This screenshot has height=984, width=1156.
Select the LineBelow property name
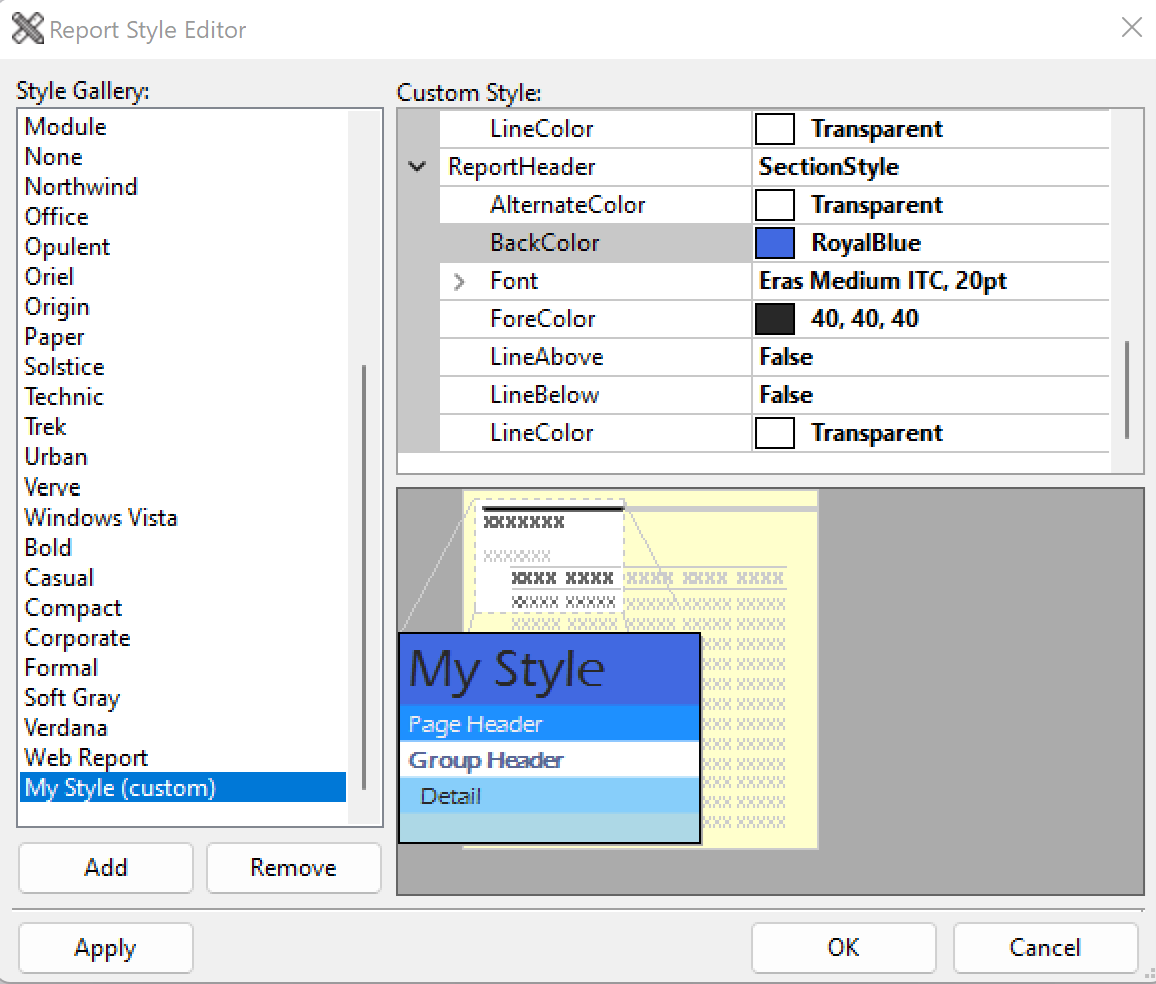point(545,395)
